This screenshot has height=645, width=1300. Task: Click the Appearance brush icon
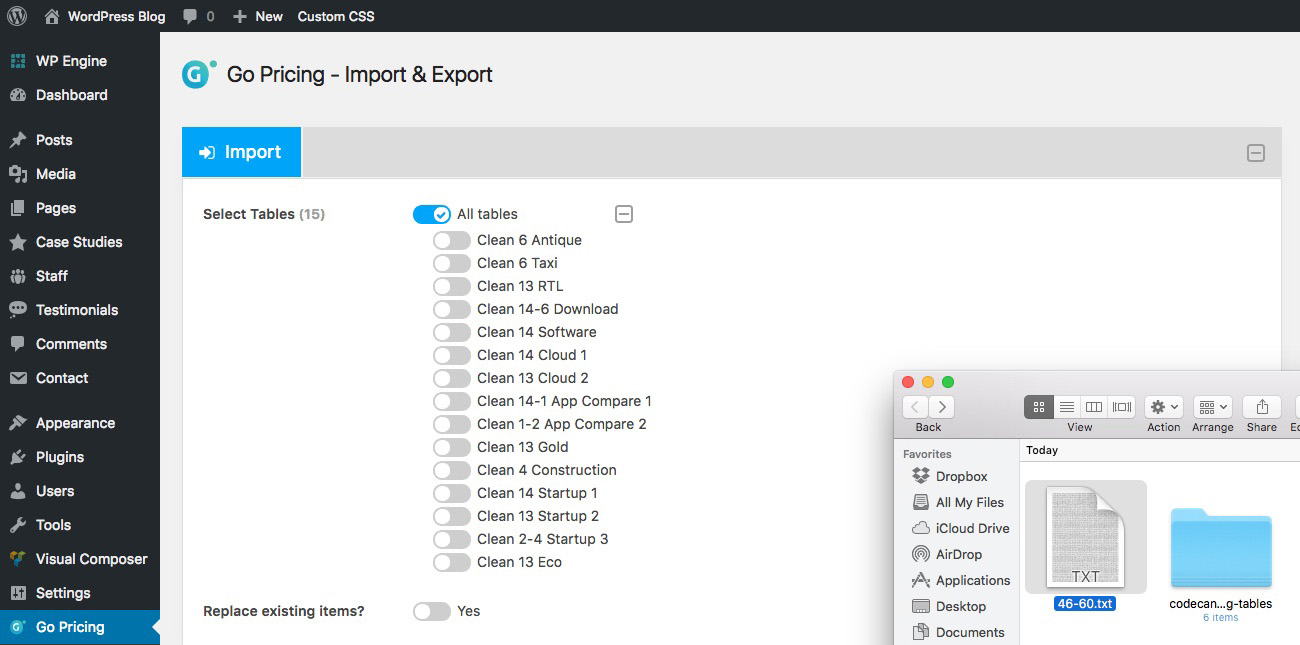(18, 423)
